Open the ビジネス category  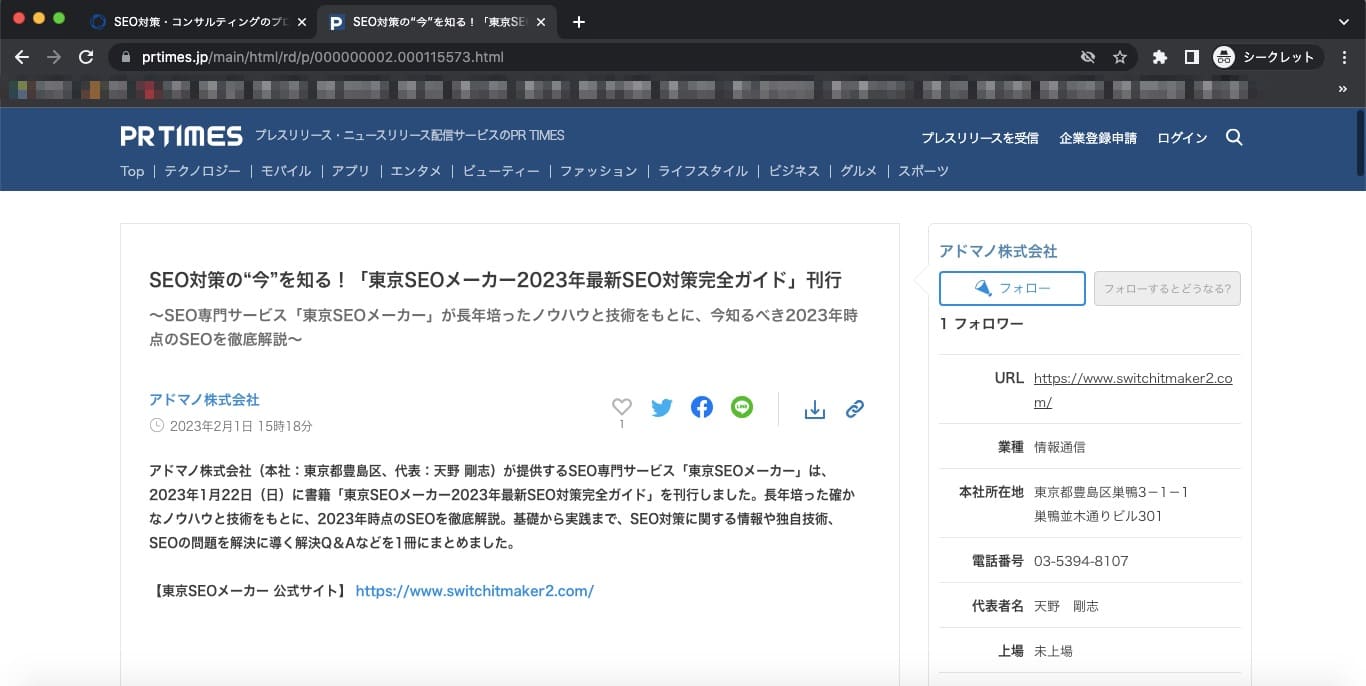click(x=794, y=171)
